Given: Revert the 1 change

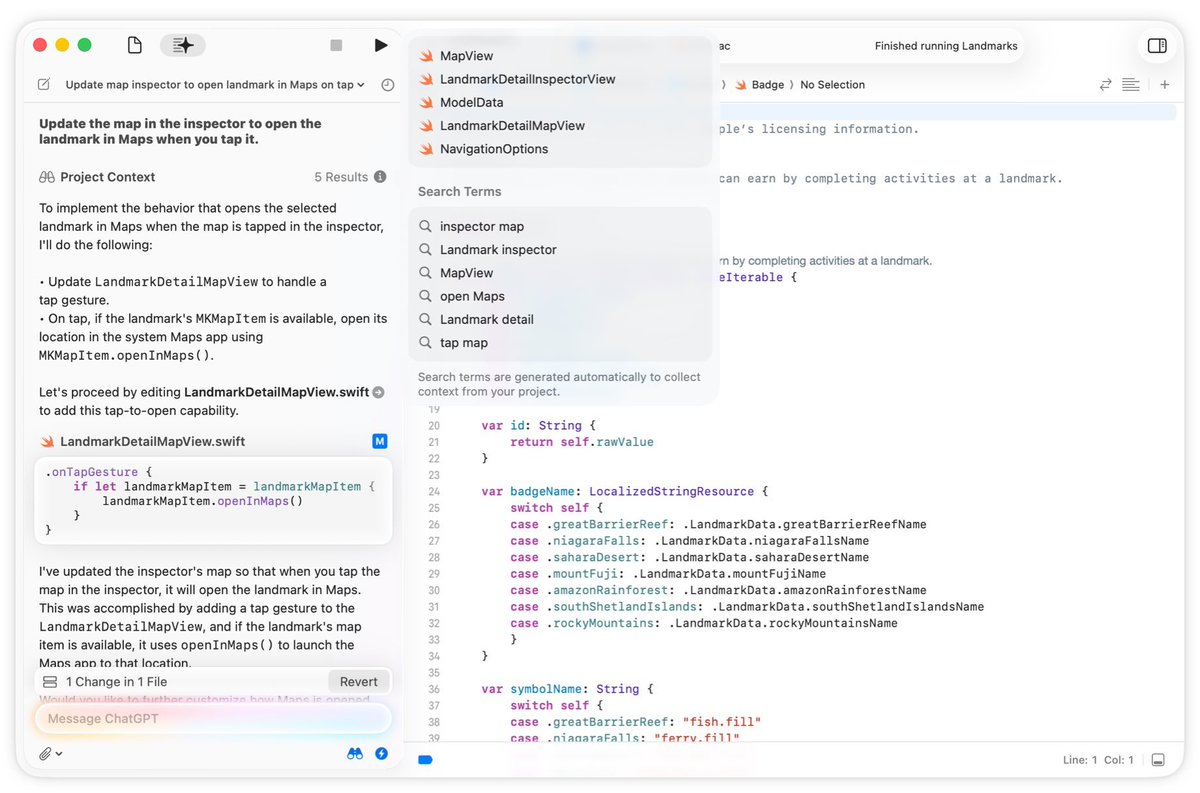Looking at the screenshot, I should pyautogui.click(x=358, y=682).
